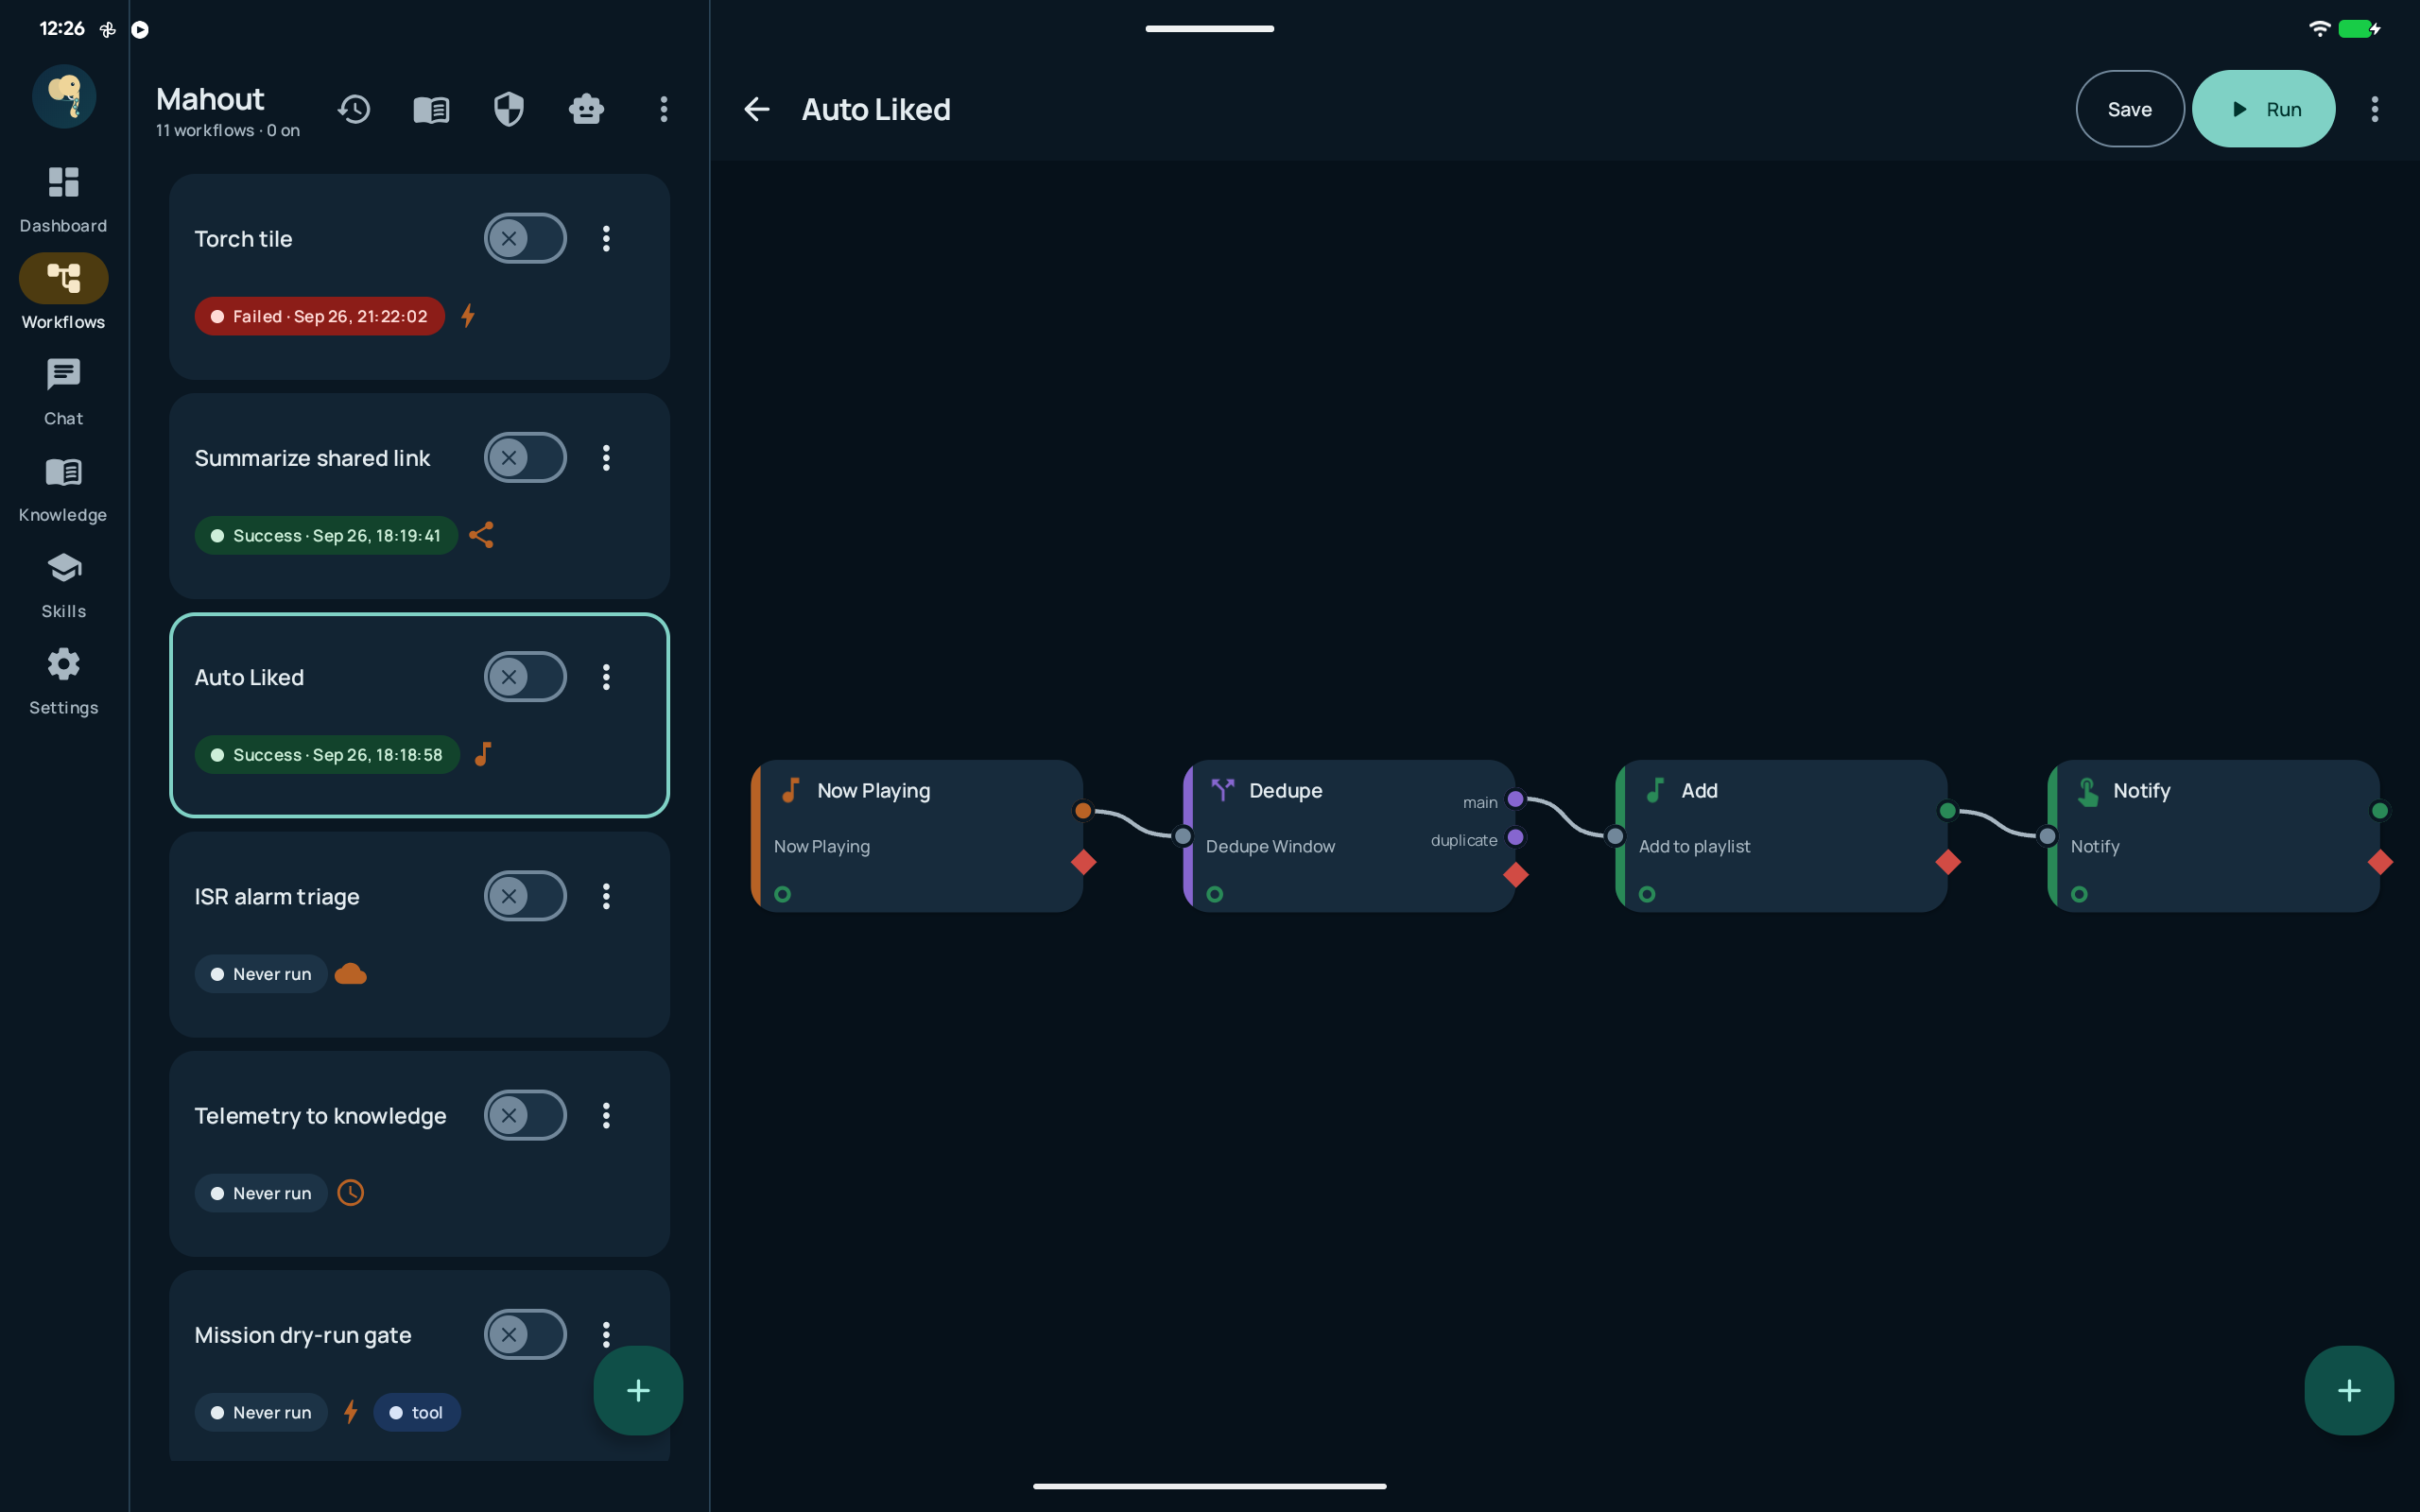The width and height of the screenshot is (2420, 1512).
Task: Click Add node music note icon
Action: coord(1655,790)
